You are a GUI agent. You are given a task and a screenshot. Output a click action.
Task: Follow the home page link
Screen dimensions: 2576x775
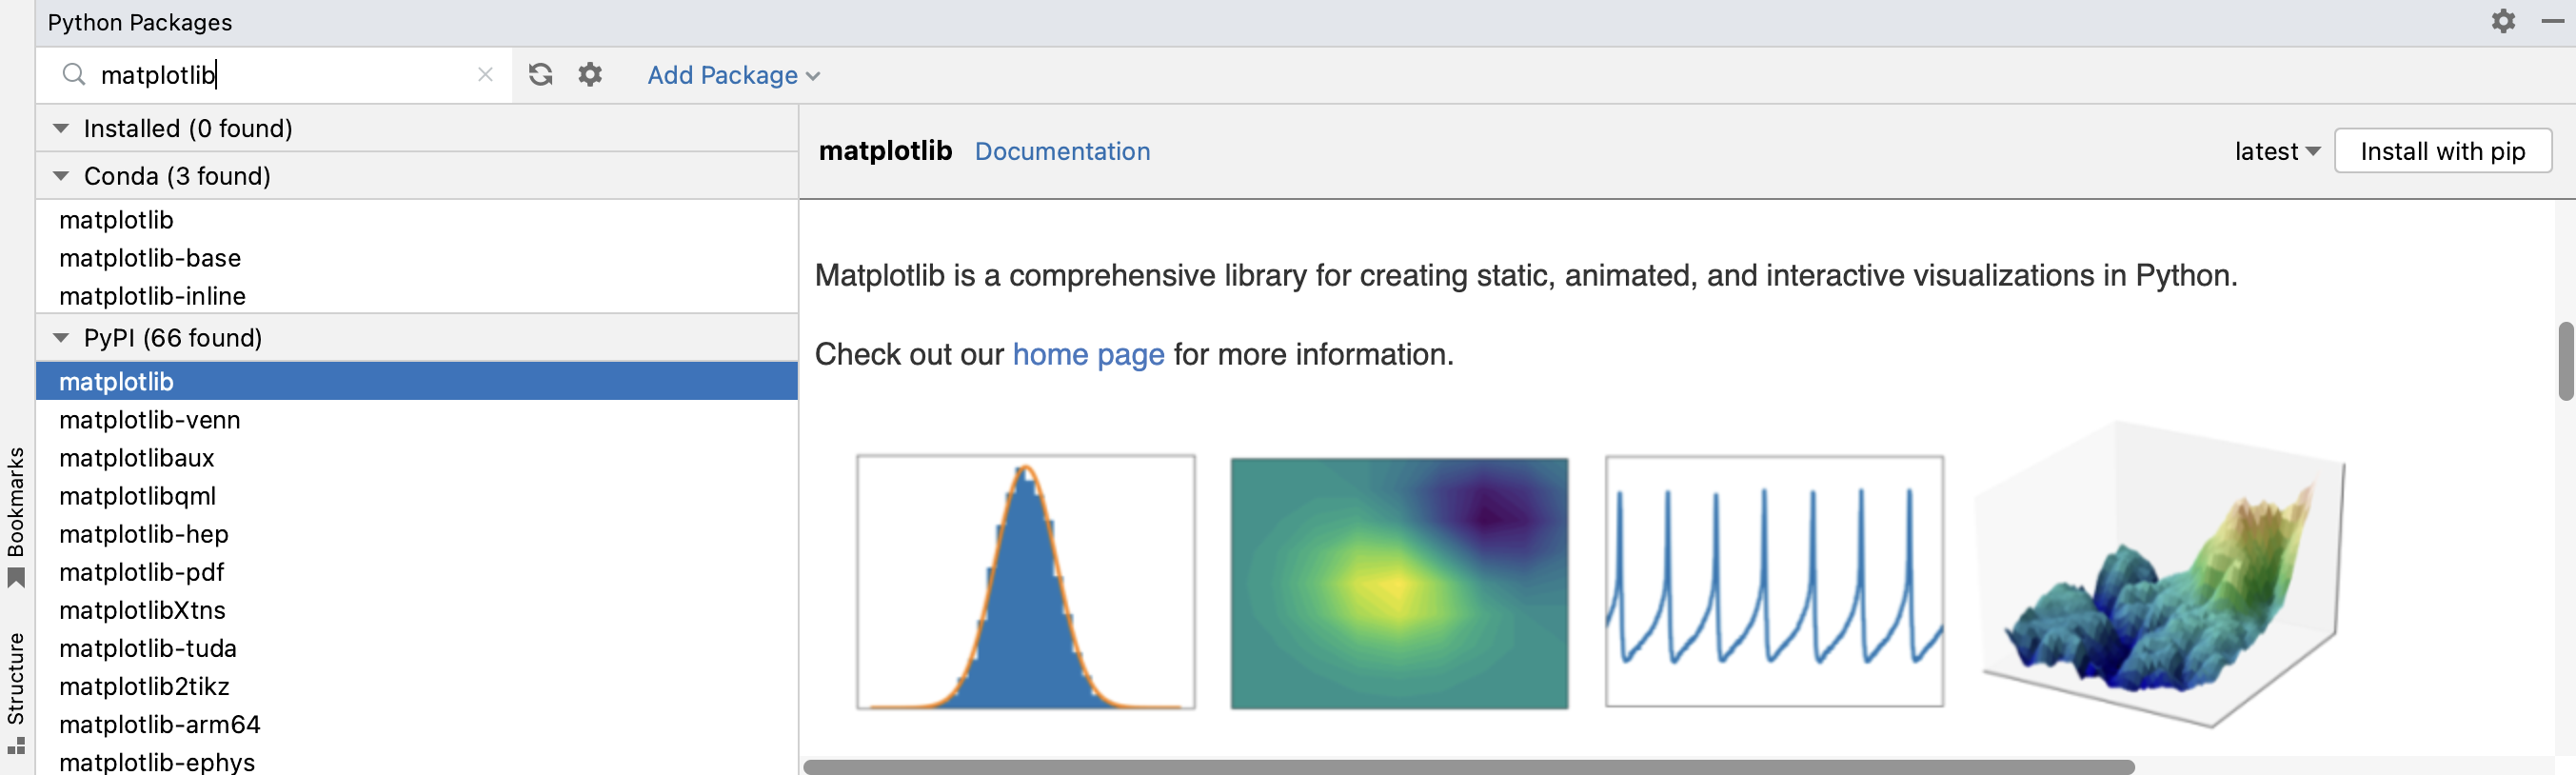pos(1088,355)
